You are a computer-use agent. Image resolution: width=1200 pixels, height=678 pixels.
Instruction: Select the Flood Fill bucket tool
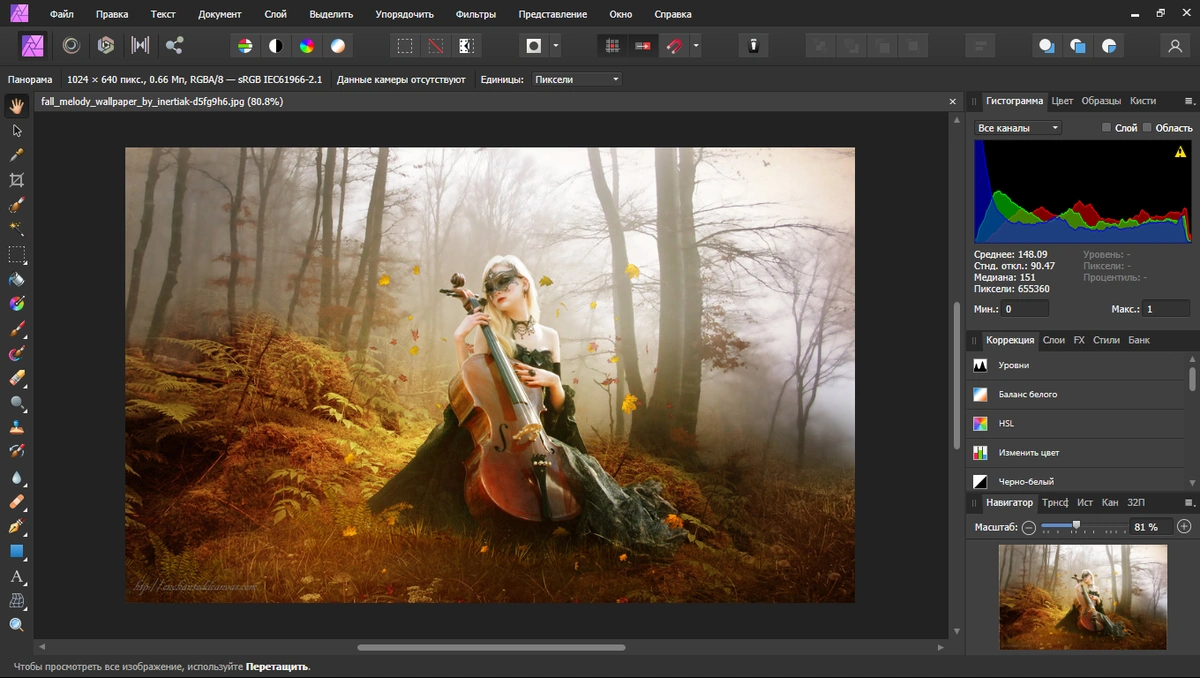[x=17, y=279]
